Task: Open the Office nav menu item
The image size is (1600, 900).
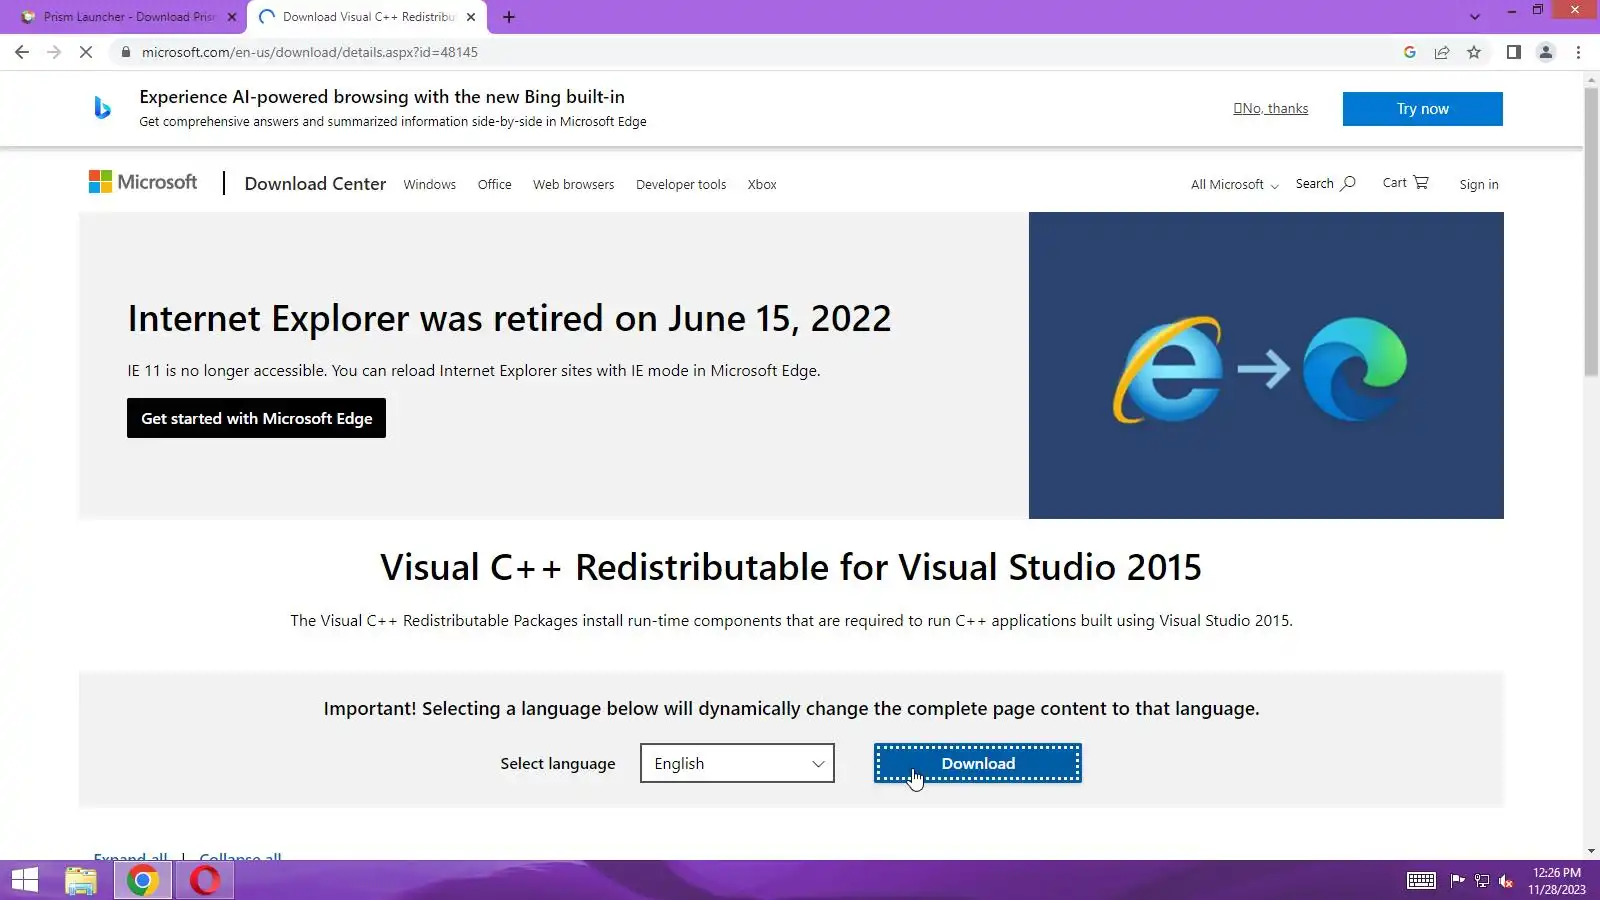Action: (x=495, y=185)
